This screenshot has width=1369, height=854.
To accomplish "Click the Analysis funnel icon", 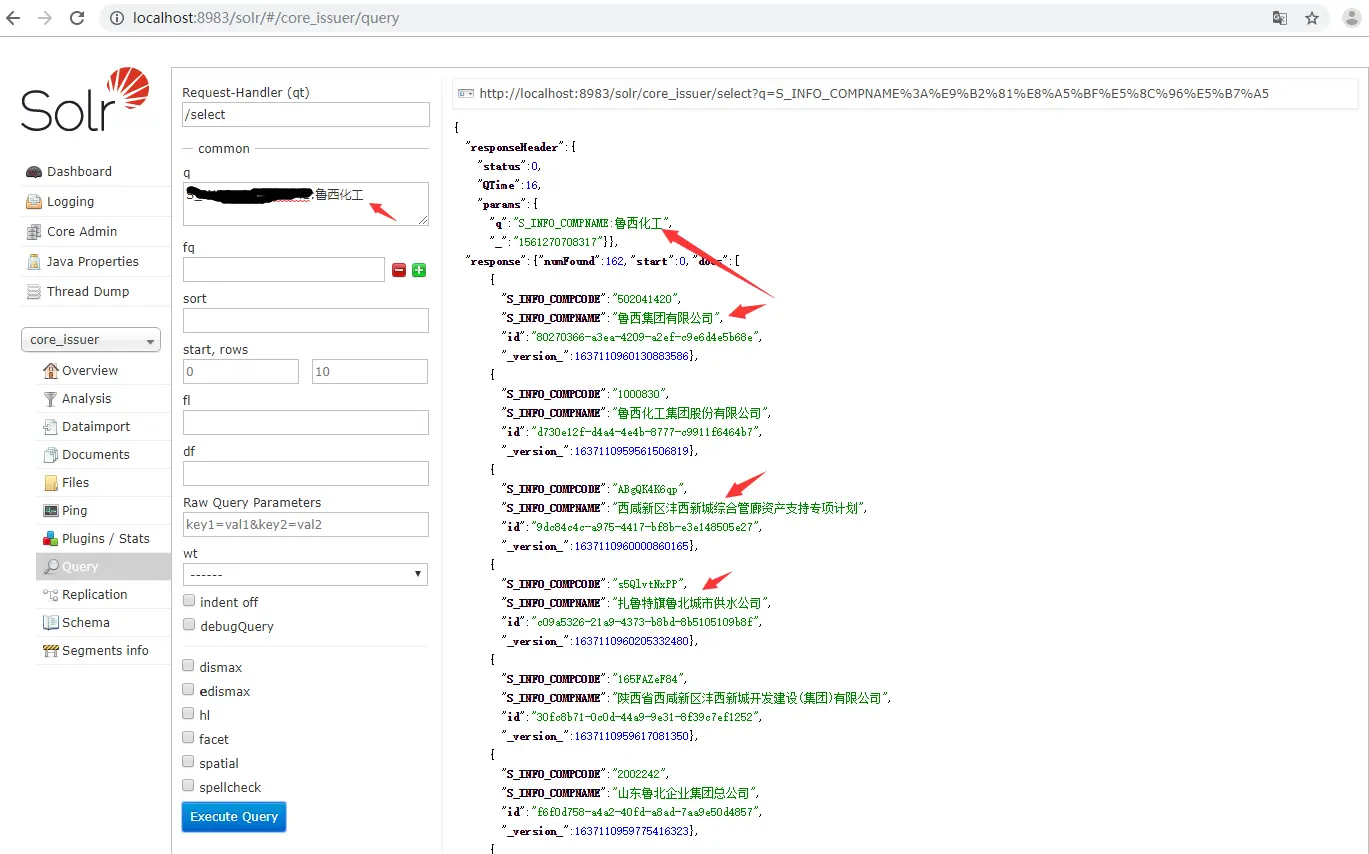I will (x=50, y=399).
